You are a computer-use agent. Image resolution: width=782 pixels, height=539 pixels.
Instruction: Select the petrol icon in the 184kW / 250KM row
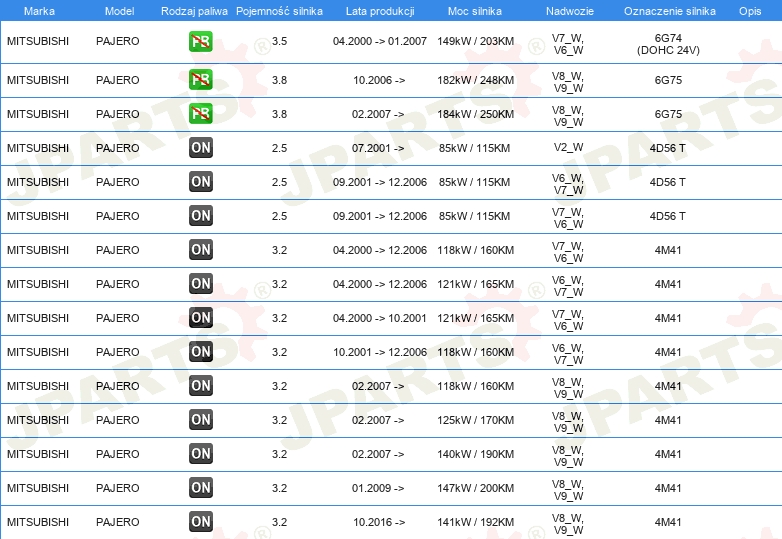(x=200, y=114)
